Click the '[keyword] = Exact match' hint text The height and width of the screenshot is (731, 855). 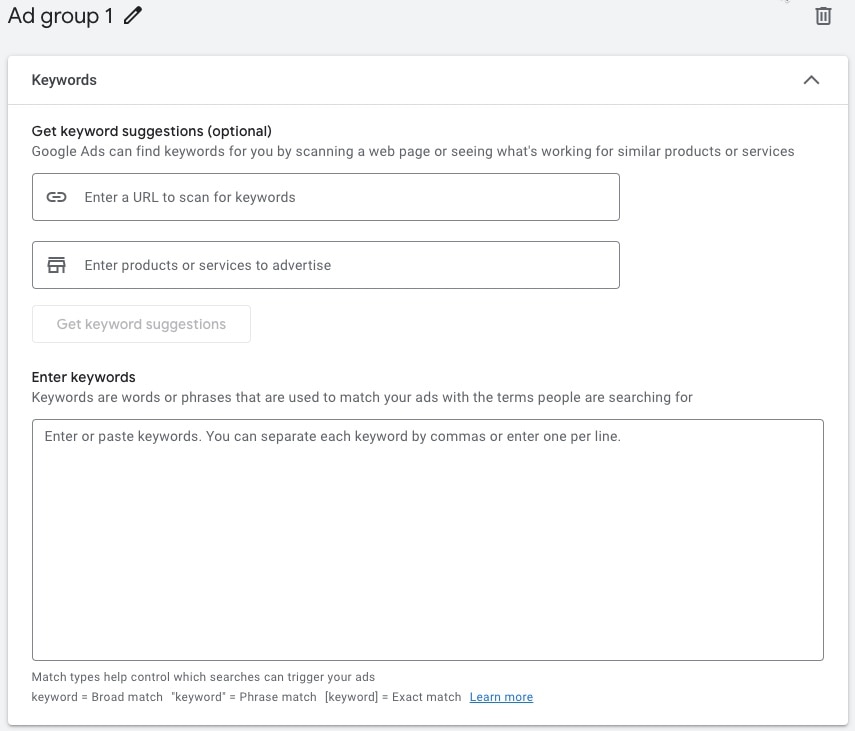click(393, 697)
